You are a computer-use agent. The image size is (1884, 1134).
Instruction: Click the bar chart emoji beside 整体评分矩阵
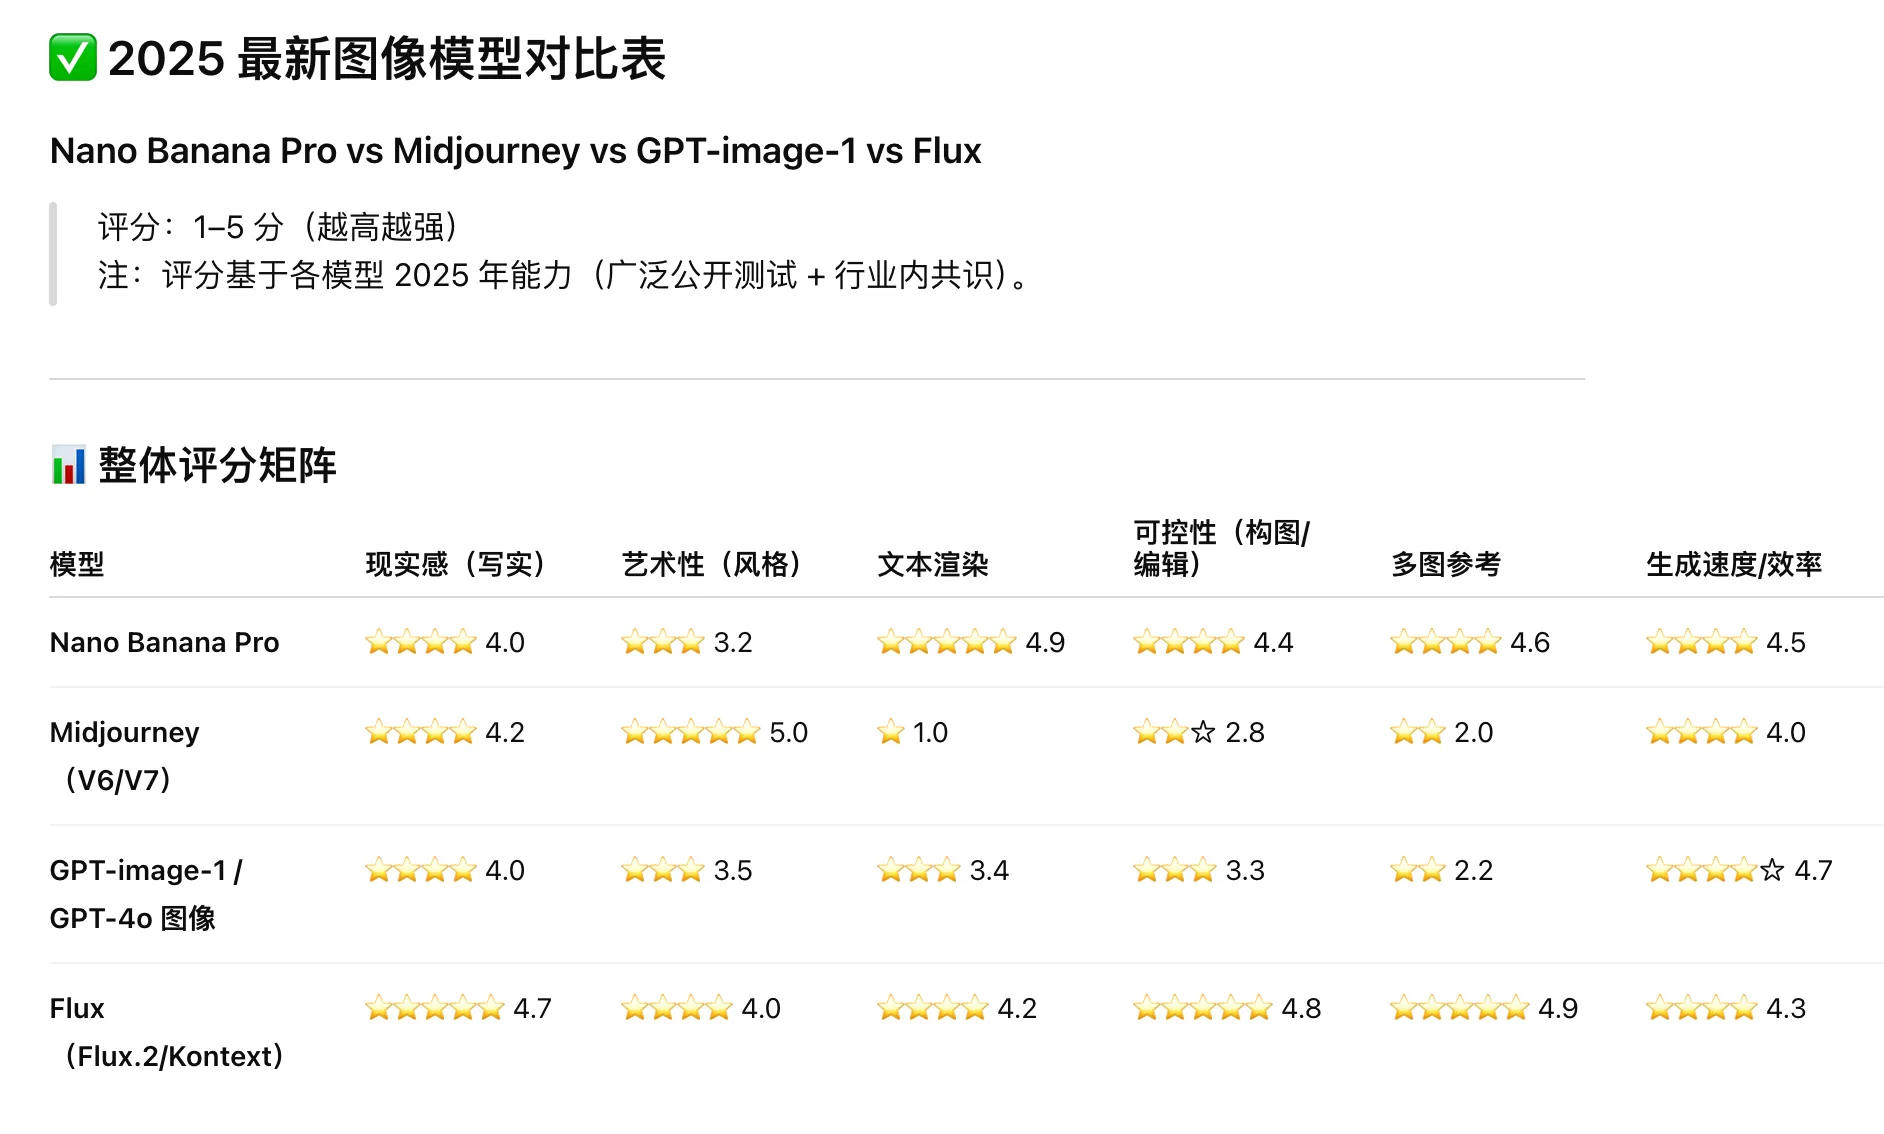pos(69,465)
